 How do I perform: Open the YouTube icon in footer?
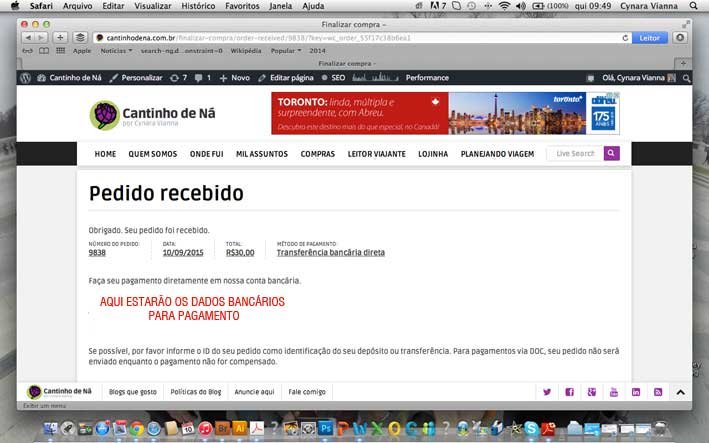(614, 392)
